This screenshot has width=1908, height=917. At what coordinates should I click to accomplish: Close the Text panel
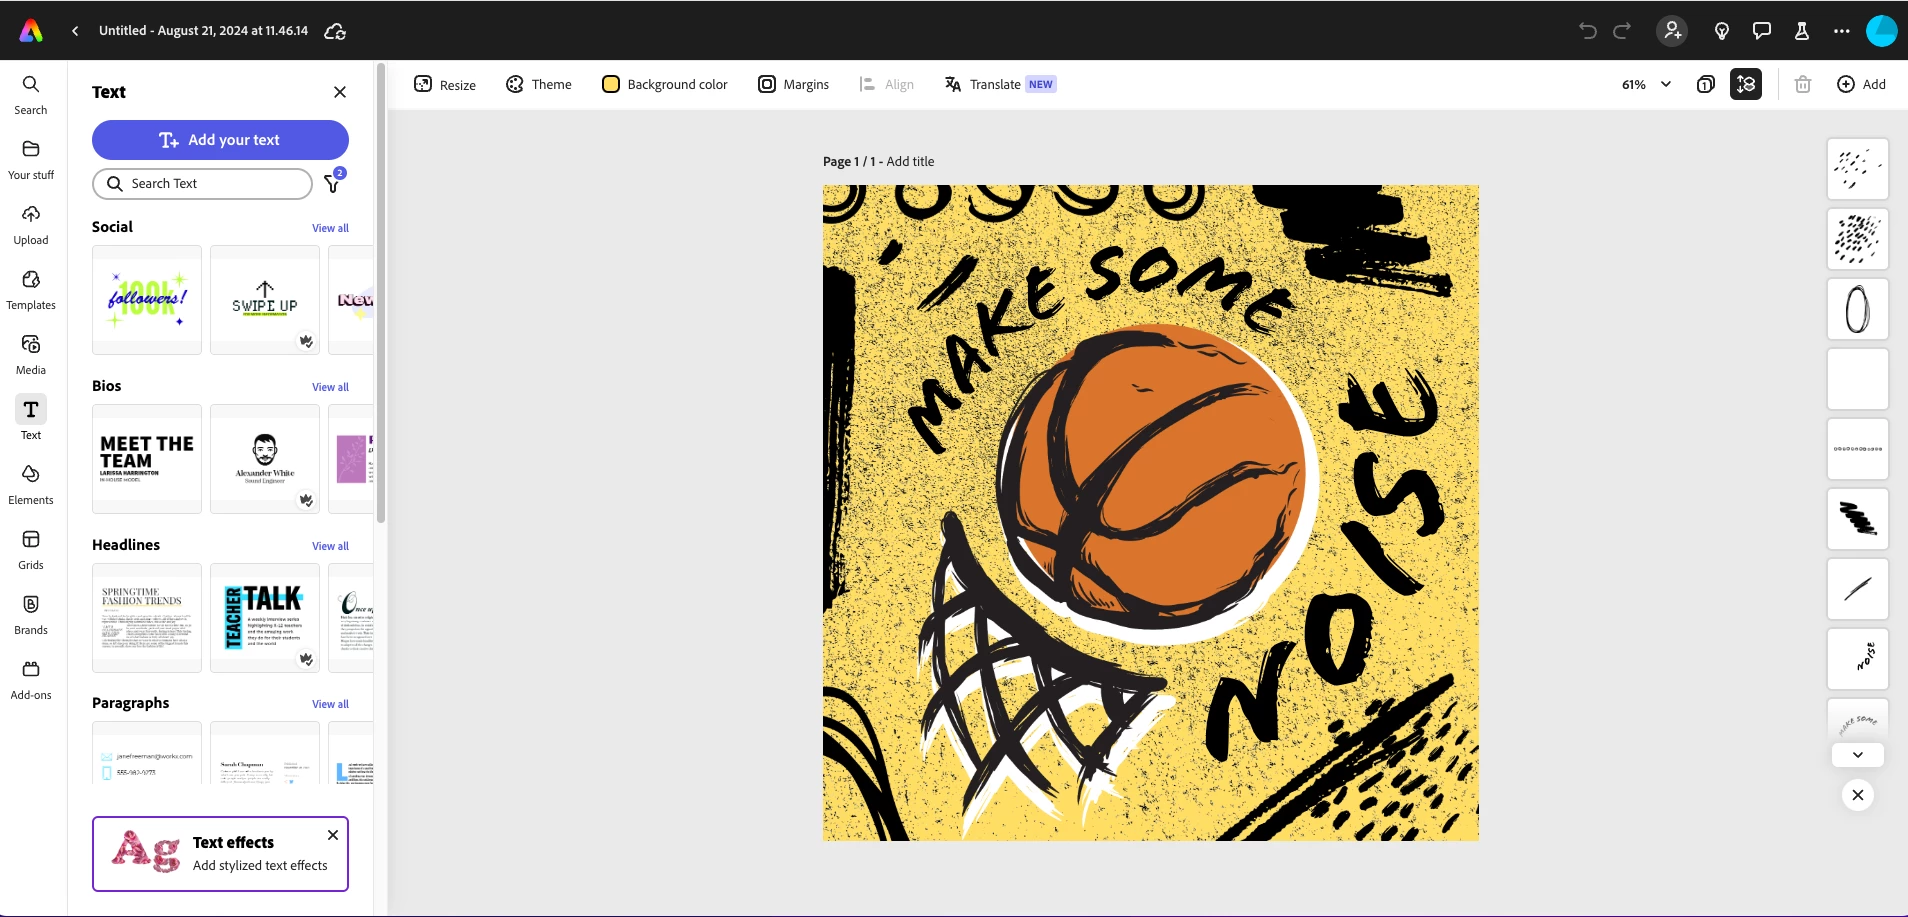point(340,92)
